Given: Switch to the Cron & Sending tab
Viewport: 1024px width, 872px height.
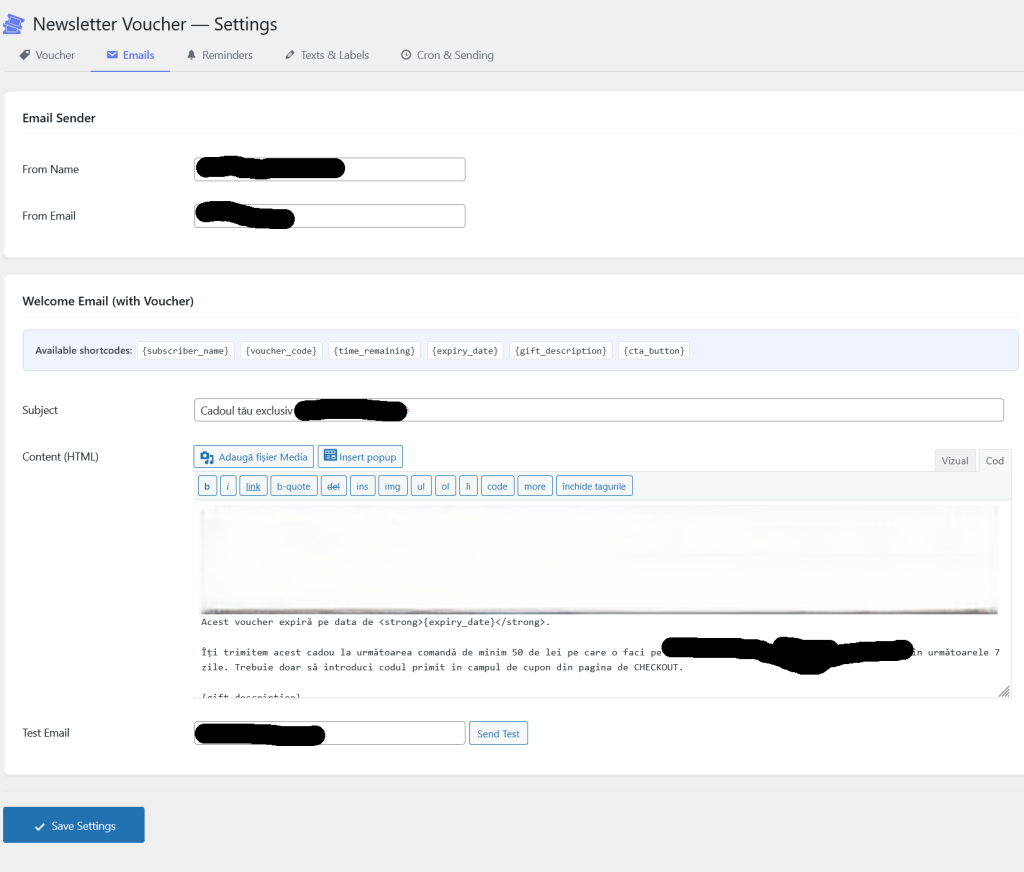Looking at the screenshot, I should [447, 55].
